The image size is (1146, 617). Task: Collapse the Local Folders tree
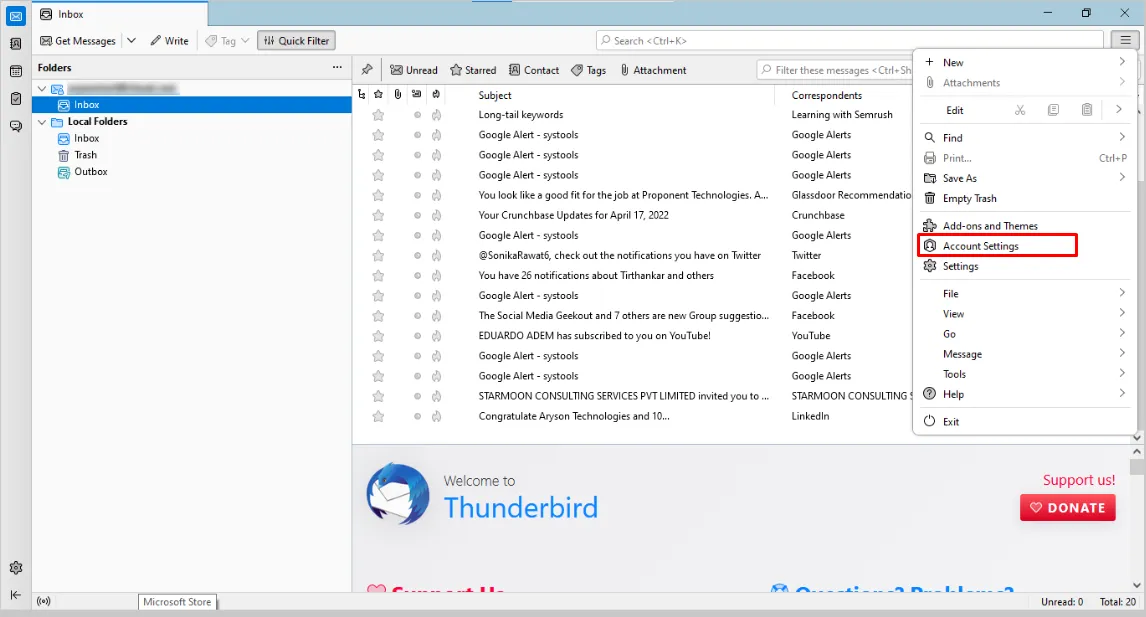pos(42,122)
